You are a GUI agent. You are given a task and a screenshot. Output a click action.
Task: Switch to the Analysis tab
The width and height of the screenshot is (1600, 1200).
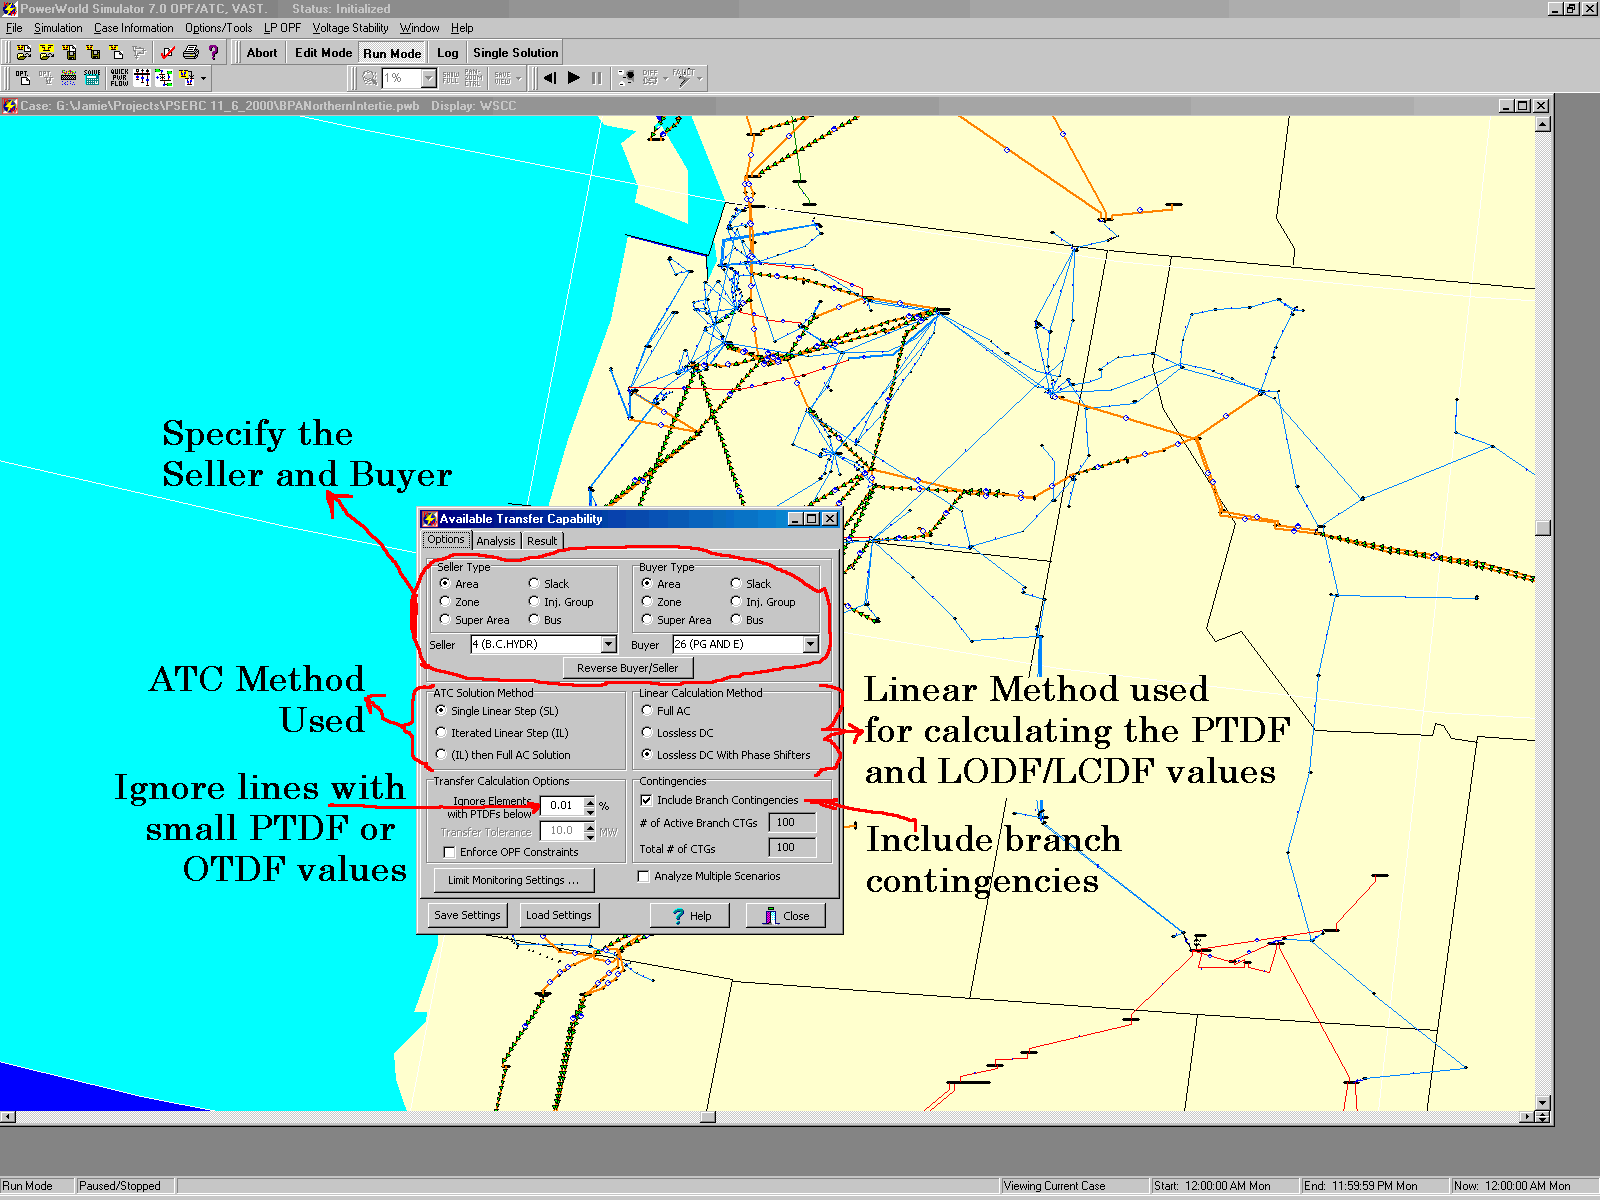496,541
